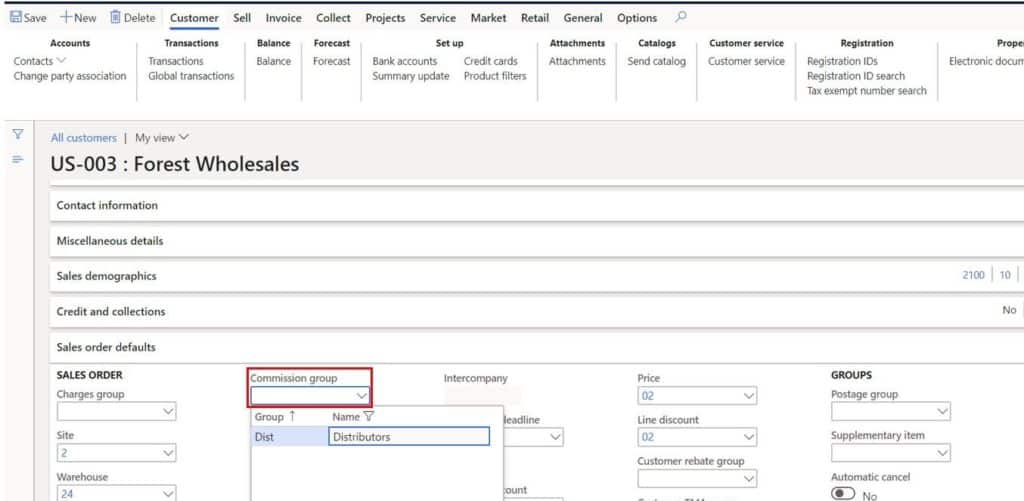This screenshot has height=501, width=1024.
Task: Click the All customers link
Action: coord(84,138)
